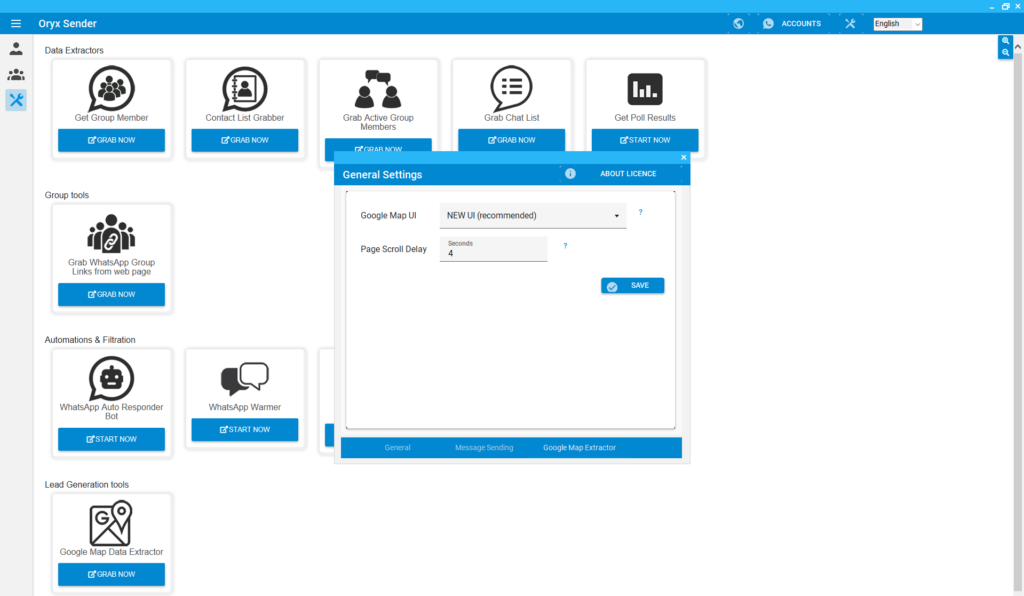Click the Grab Chat List icon
The height and width of the screenshot is (596, 1024).
511,88
